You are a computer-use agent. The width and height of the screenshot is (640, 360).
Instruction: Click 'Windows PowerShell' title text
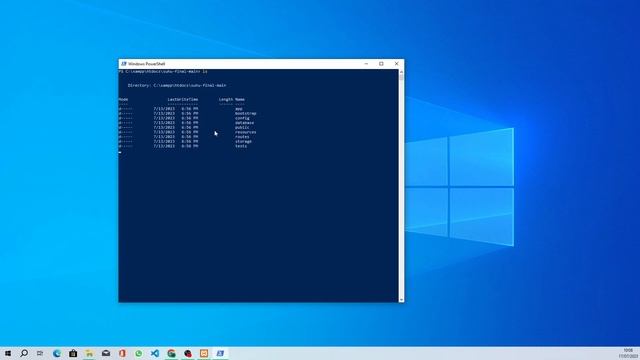click(147, 64)
